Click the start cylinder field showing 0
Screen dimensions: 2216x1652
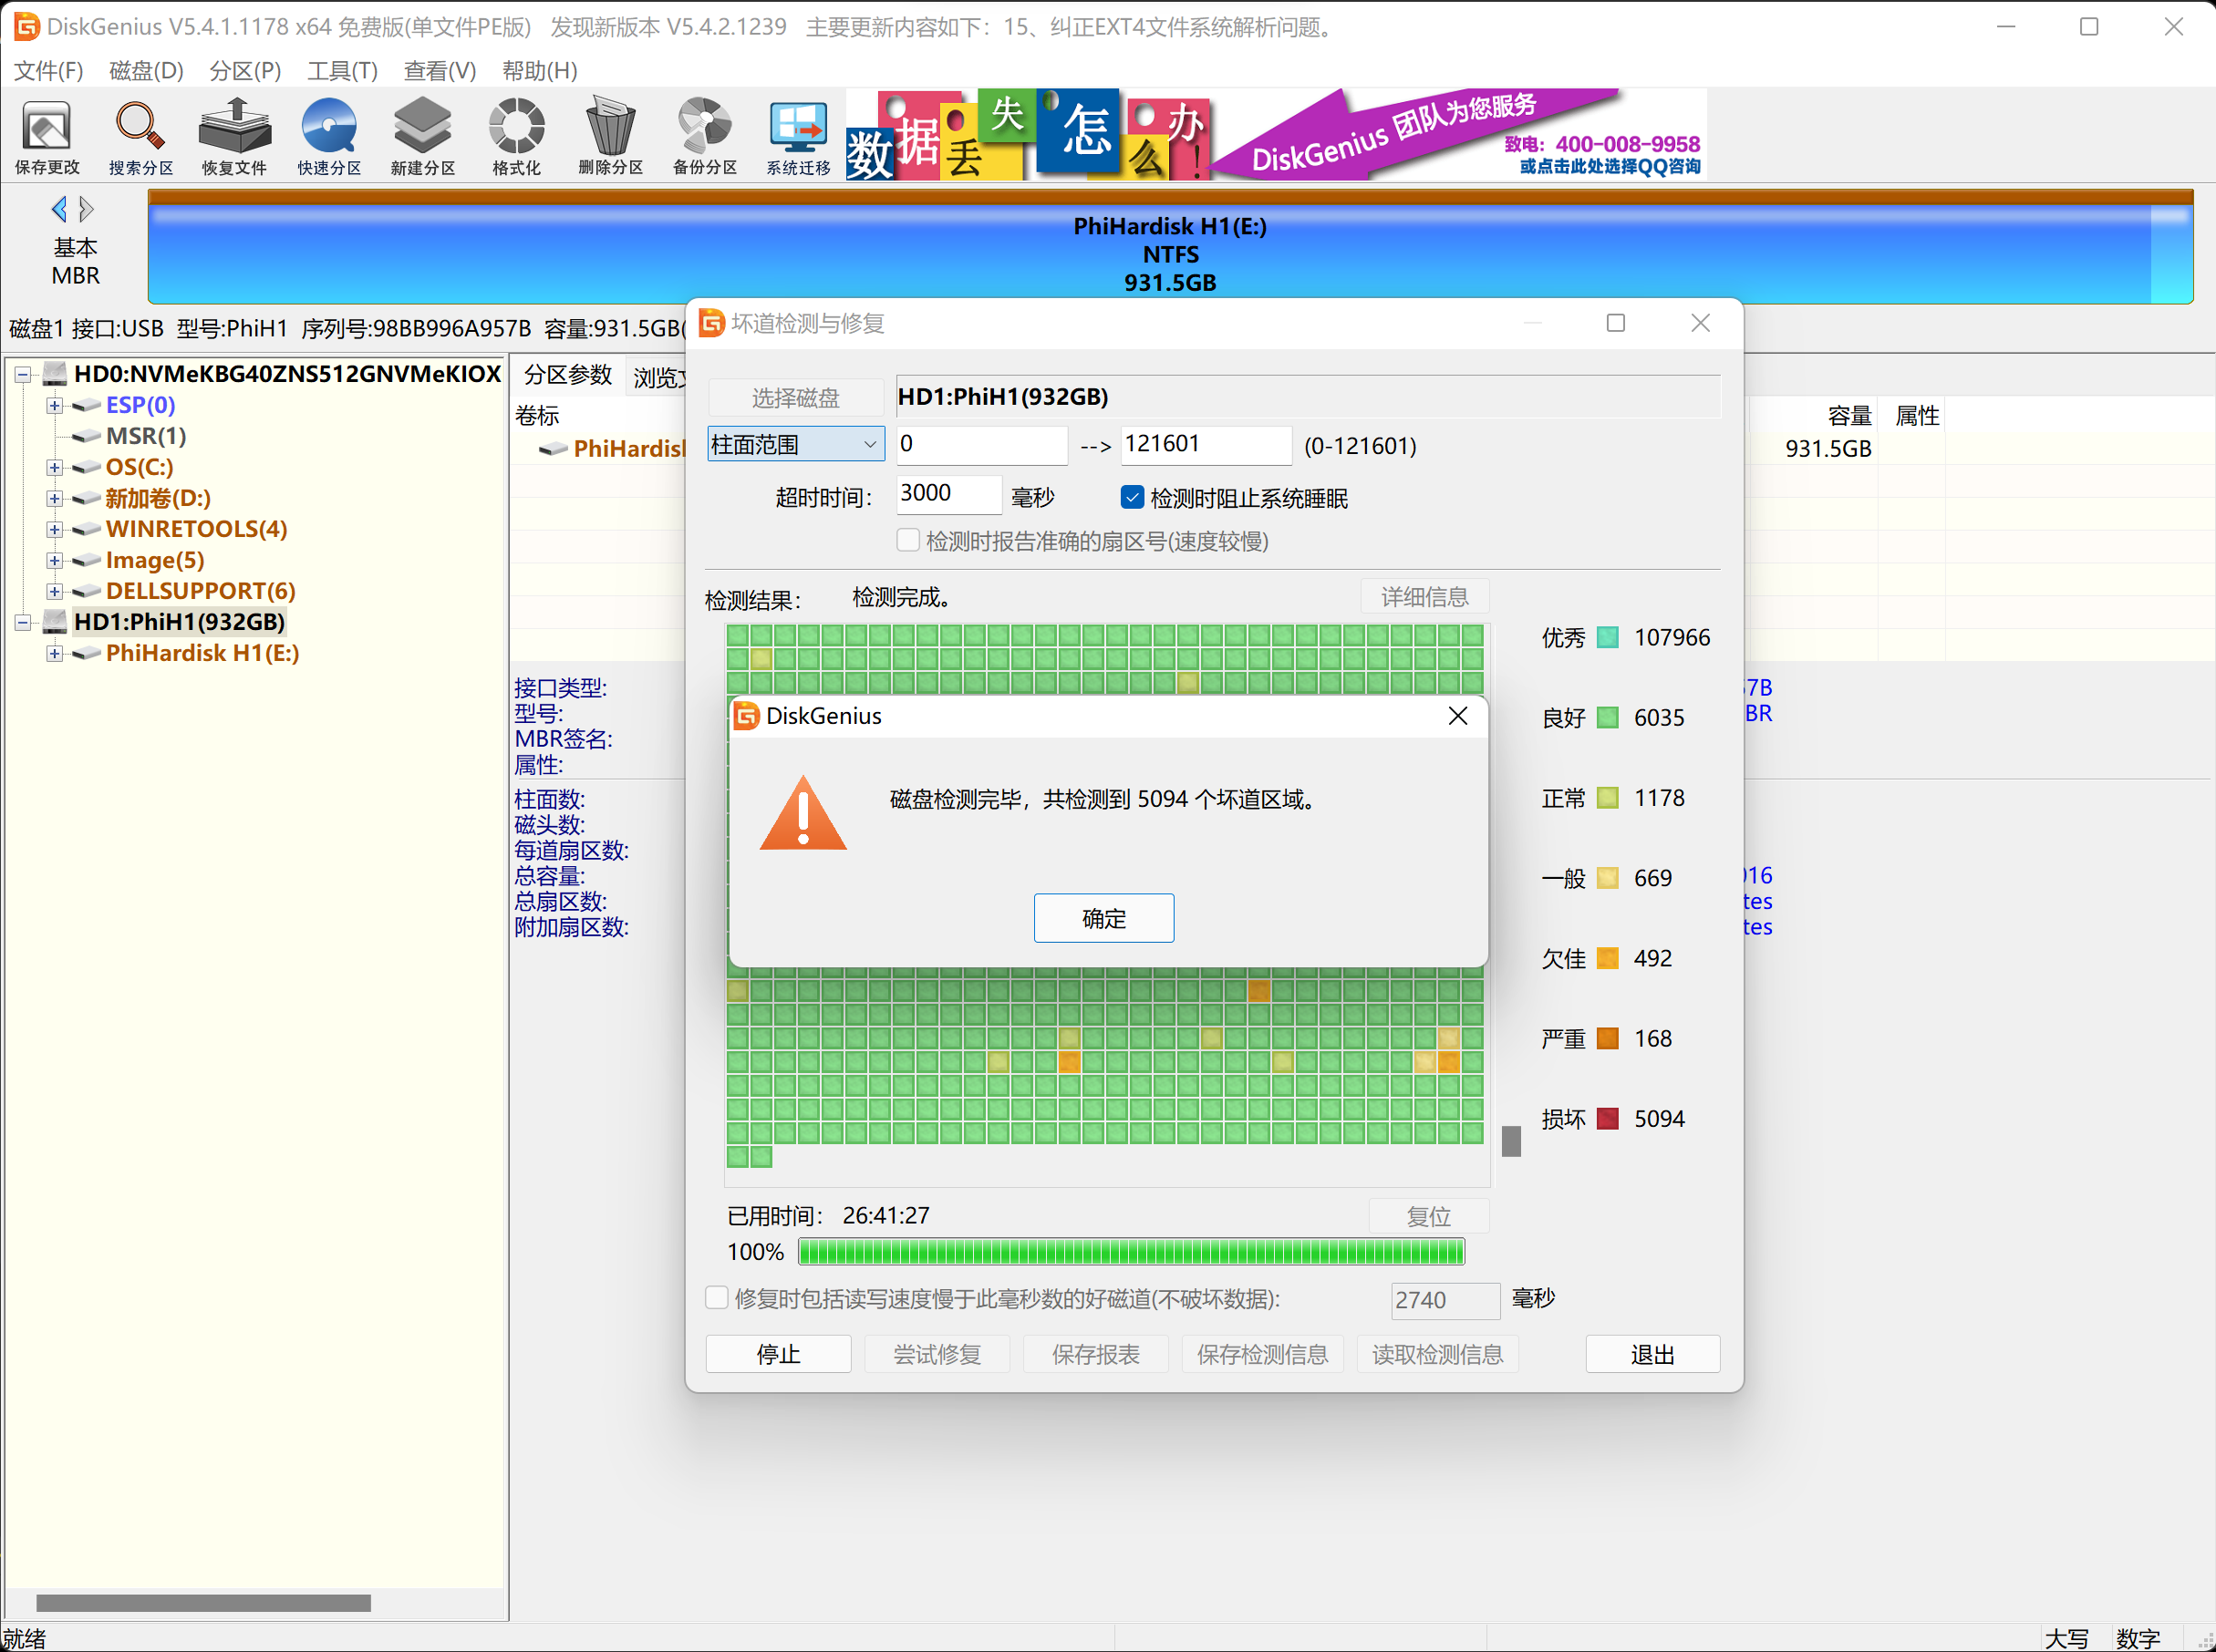(982, 444)
